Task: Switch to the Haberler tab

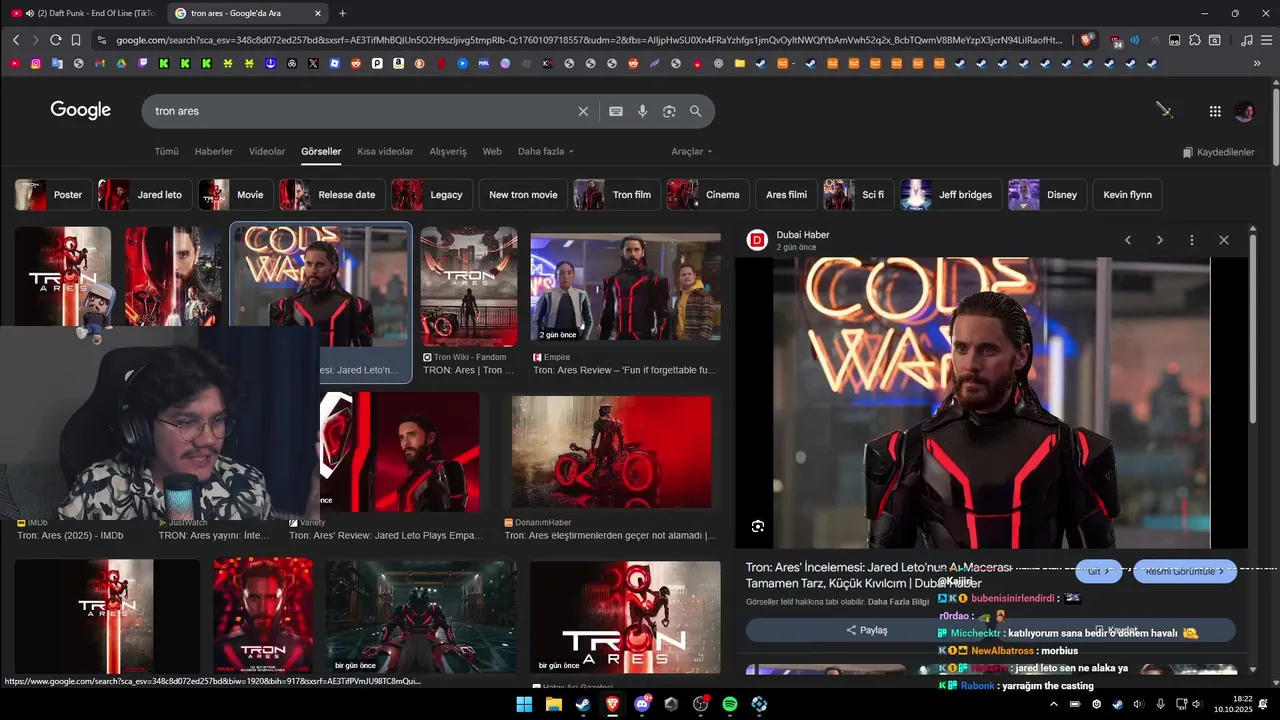Action: coord(213,152)
